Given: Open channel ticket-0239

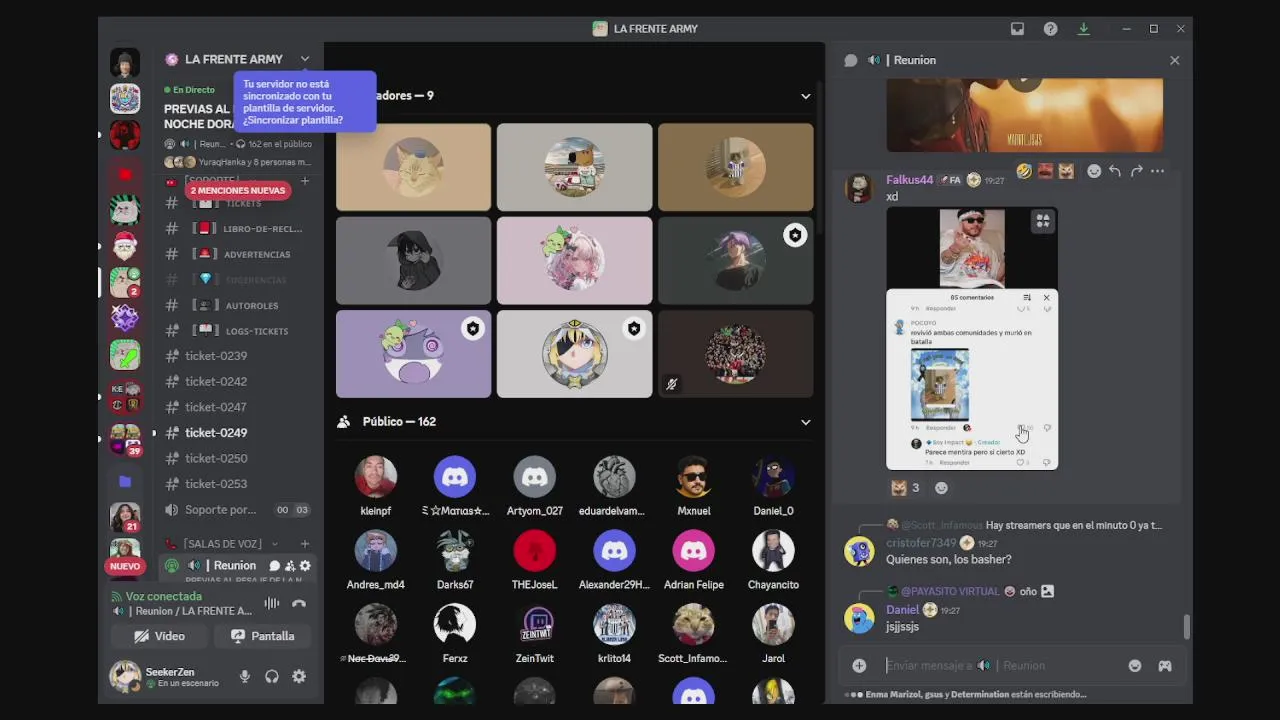Looking at the screenshot, I should [x=238, y=356].
